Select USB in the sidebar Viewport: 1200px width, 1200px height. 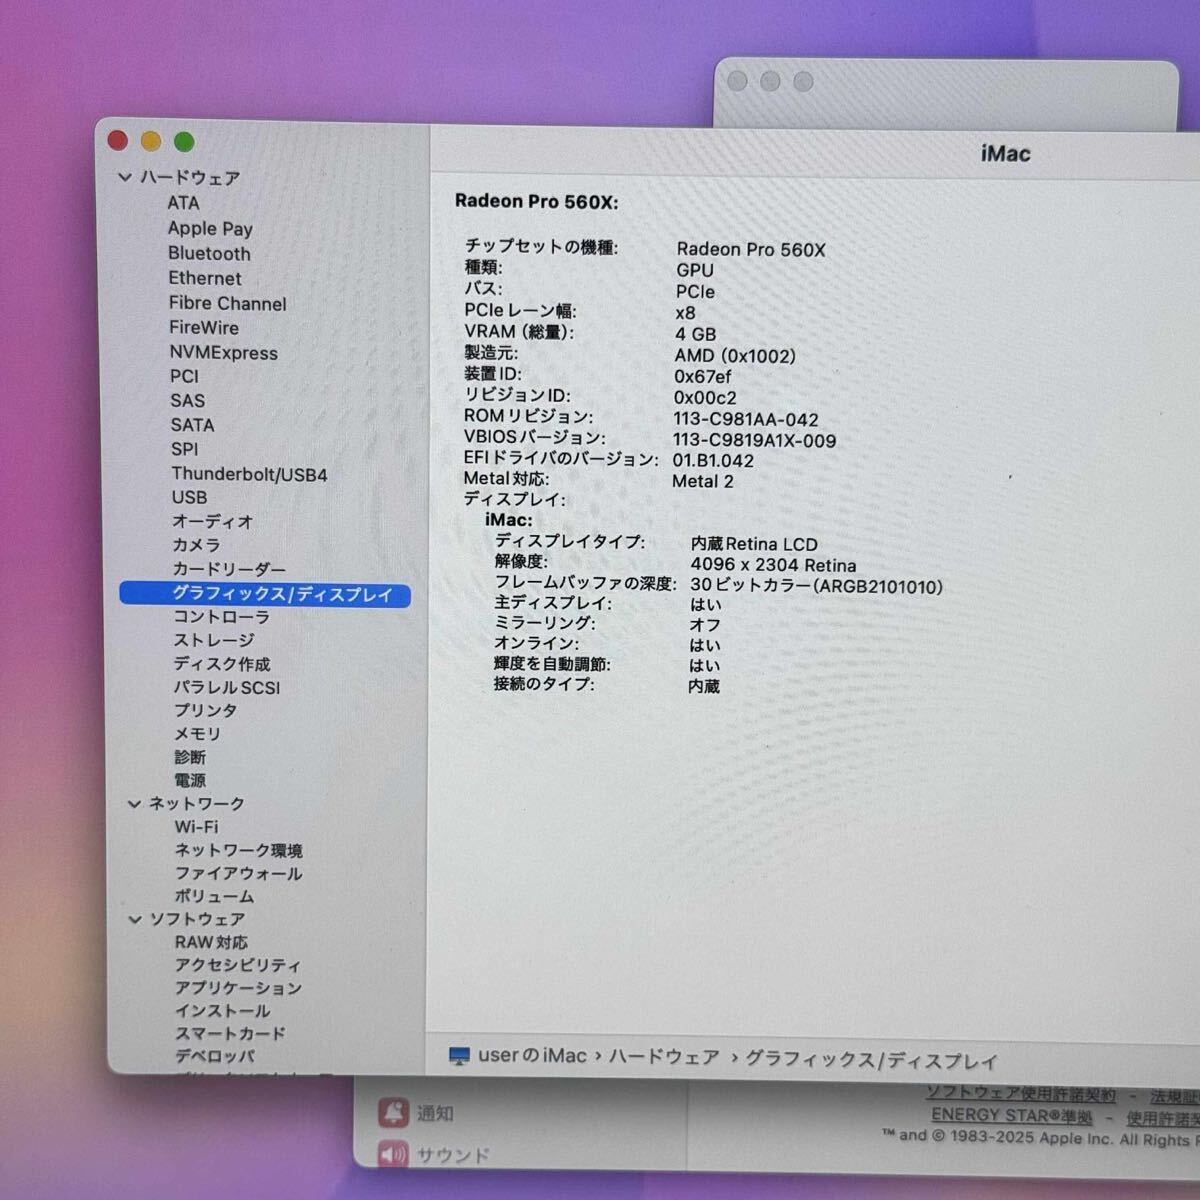coord(189,497)
